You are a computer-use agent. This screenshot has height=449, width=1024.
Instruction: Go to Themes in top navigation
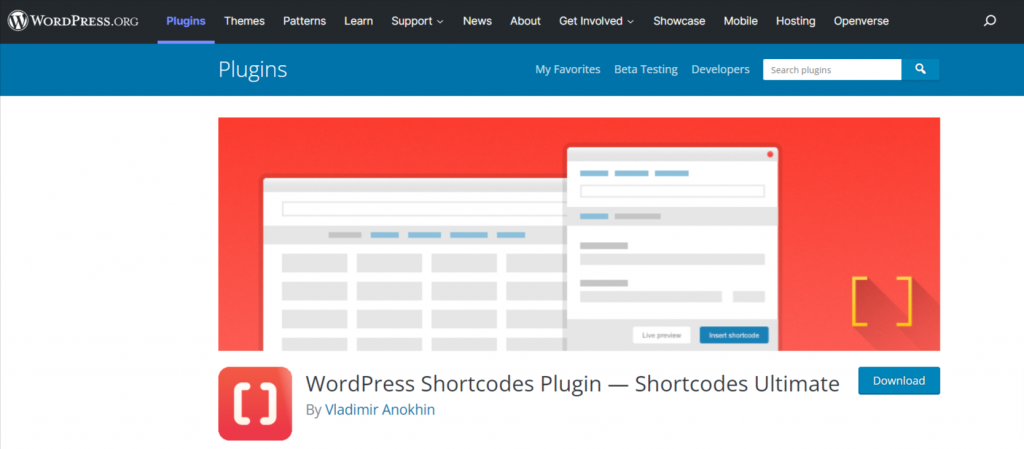[244, 21]
